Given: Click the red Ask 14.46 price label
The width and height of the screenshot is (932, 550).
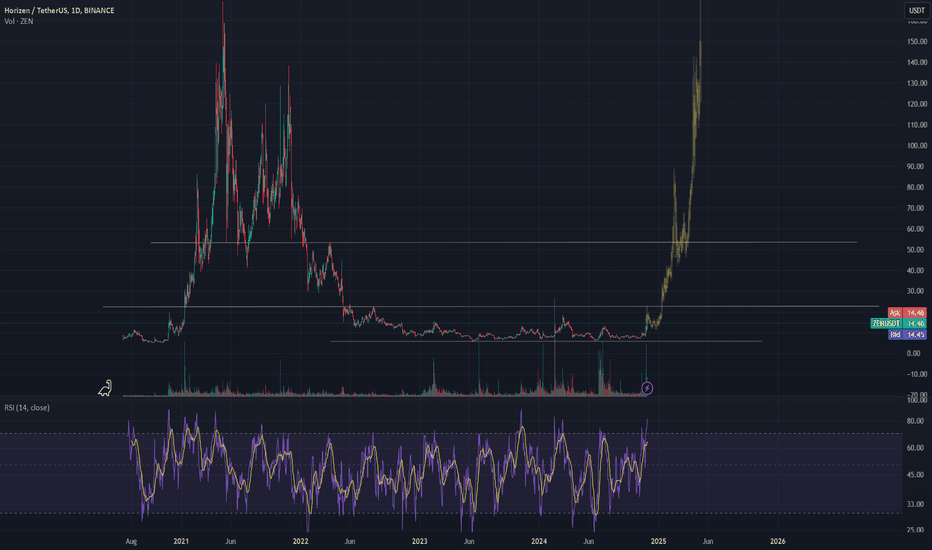Looking at the screenshot, I should (x=907, y=312).
